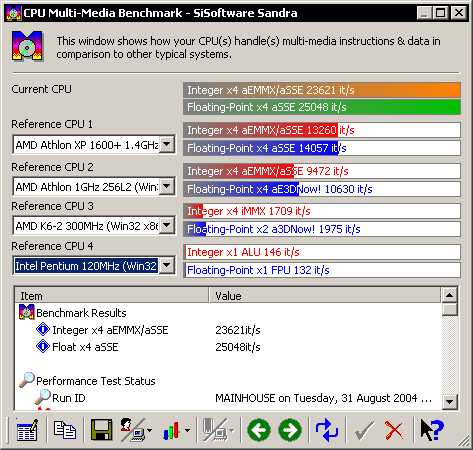Open Reference CPU 1 dropdown arrow
473x450 pixels.
point(167,145)
